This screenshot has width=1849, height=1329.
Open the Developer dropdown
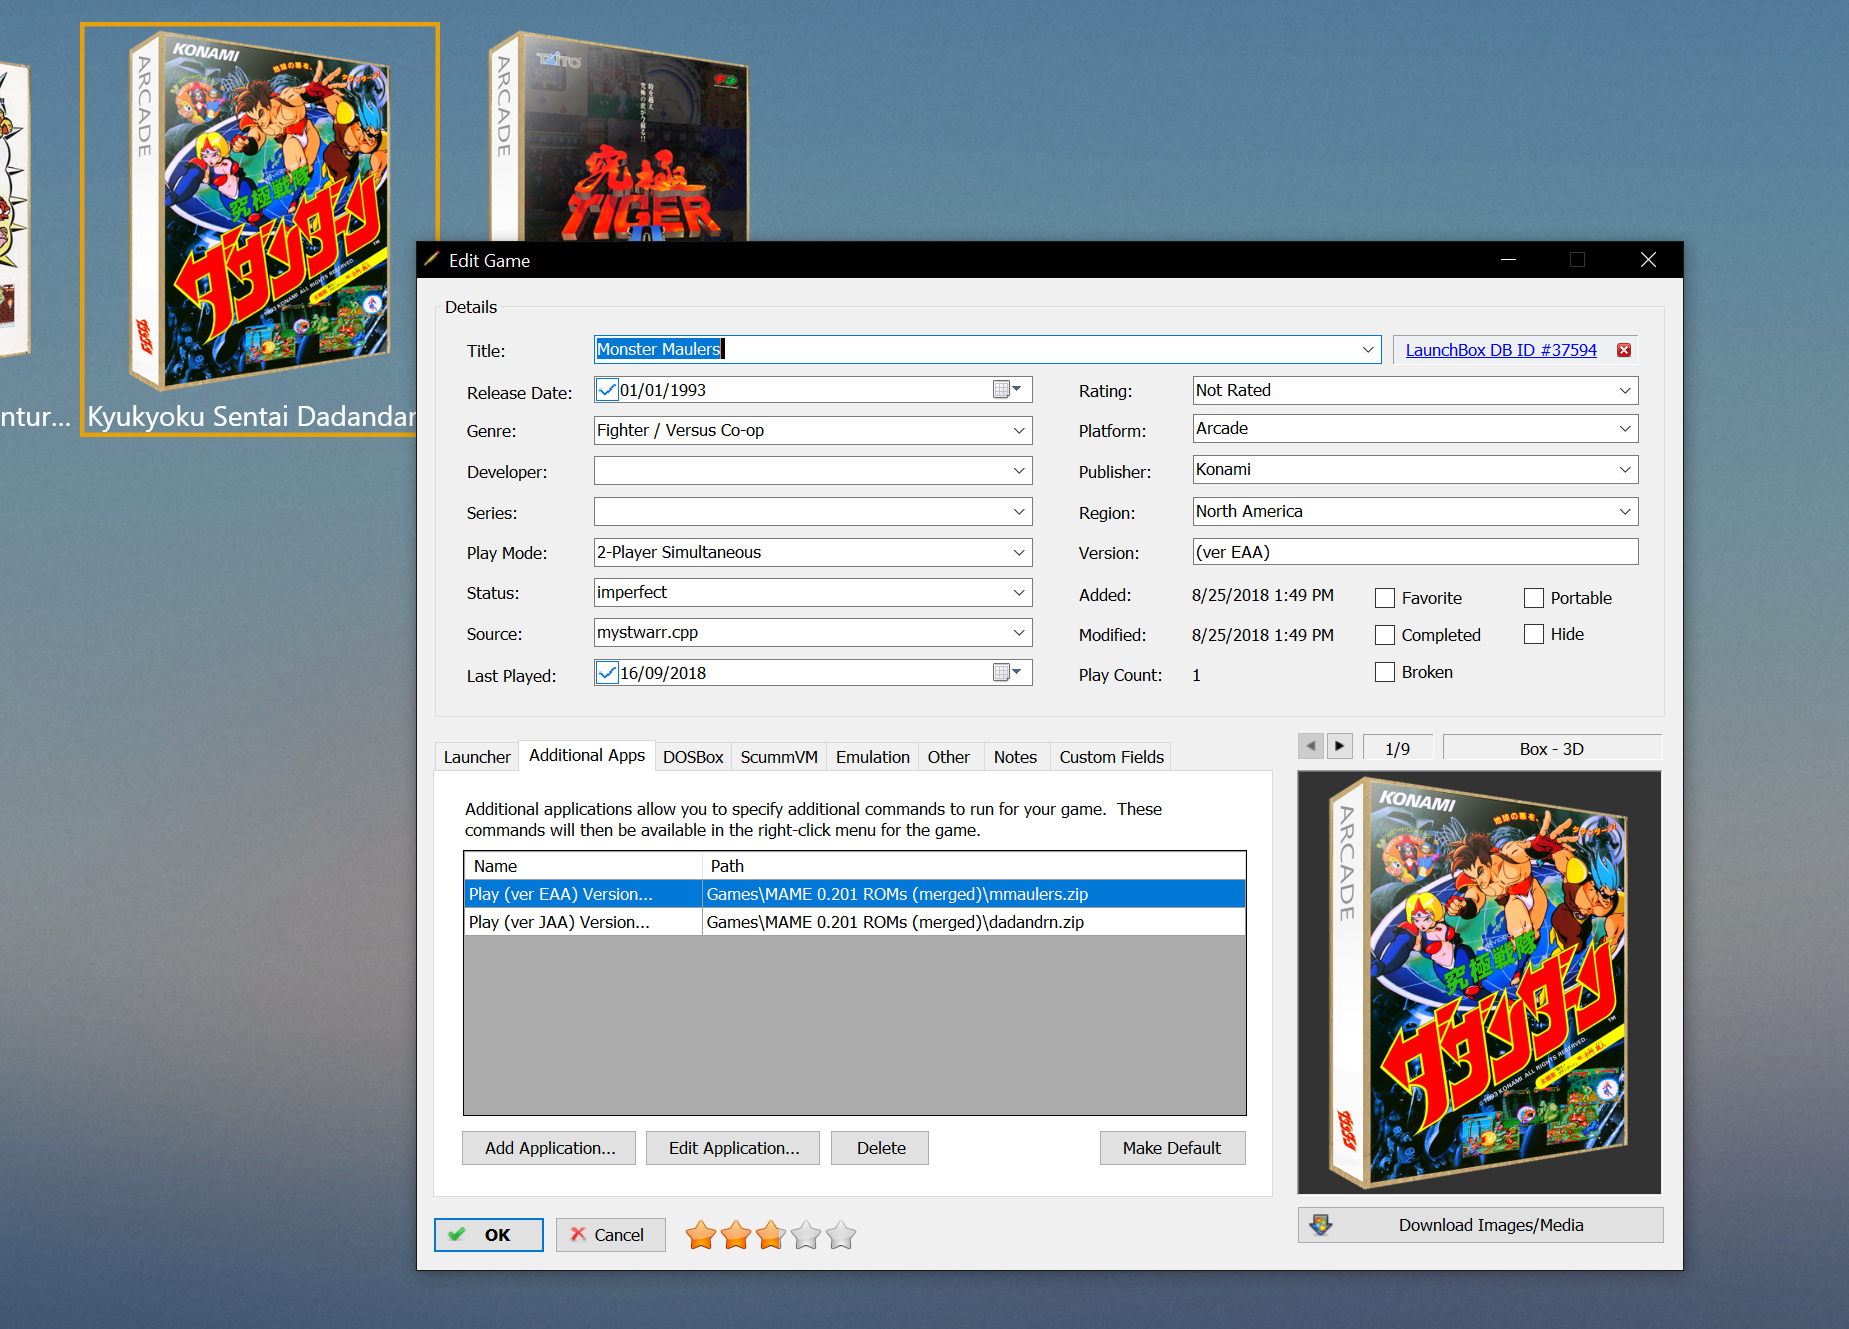(1019, 471)
